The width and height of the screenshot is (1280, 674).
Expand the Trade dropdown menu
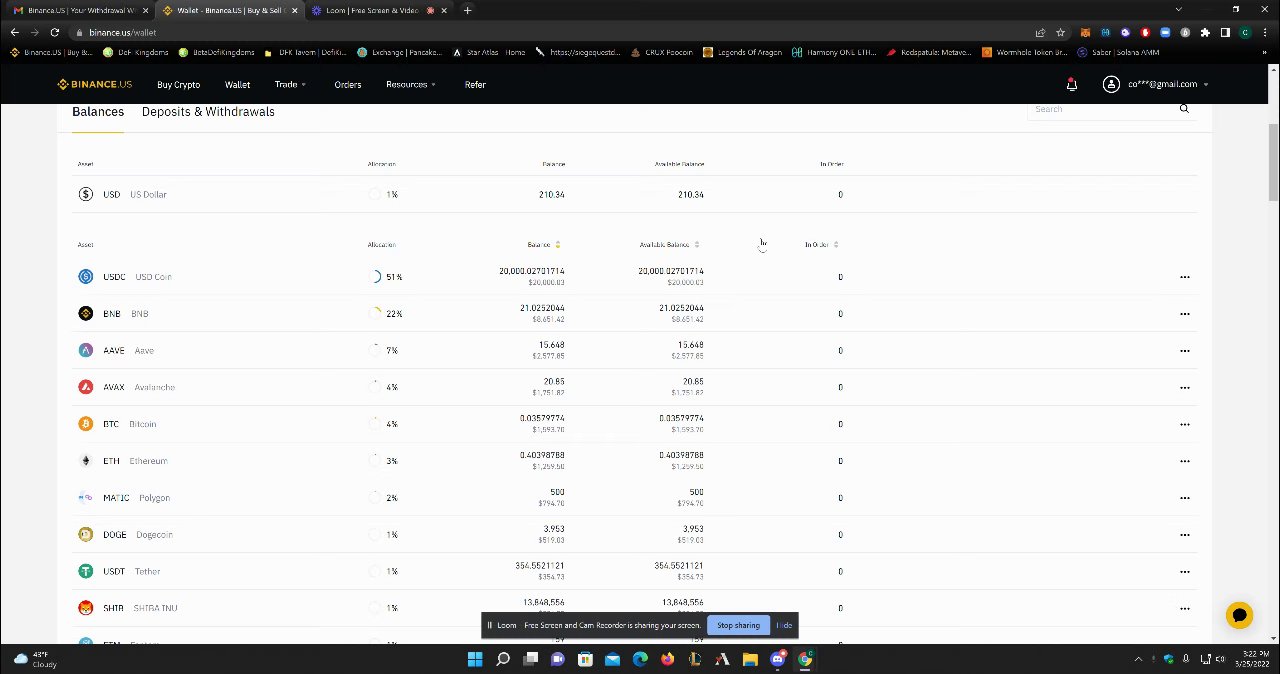point(291,84)
